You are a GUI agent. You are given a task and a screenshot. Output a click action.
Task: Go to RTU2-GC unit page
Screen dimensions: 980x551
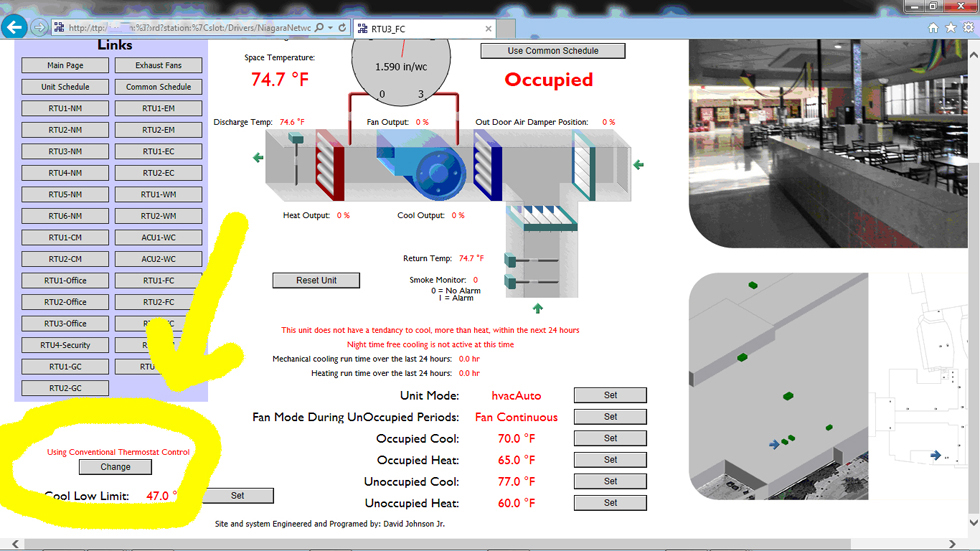pos(65,388)
